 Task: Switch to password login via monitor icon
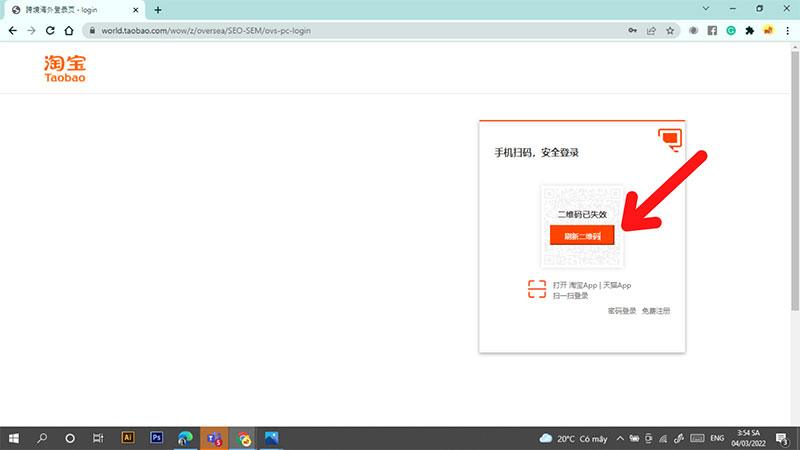[x=670, y=140]
